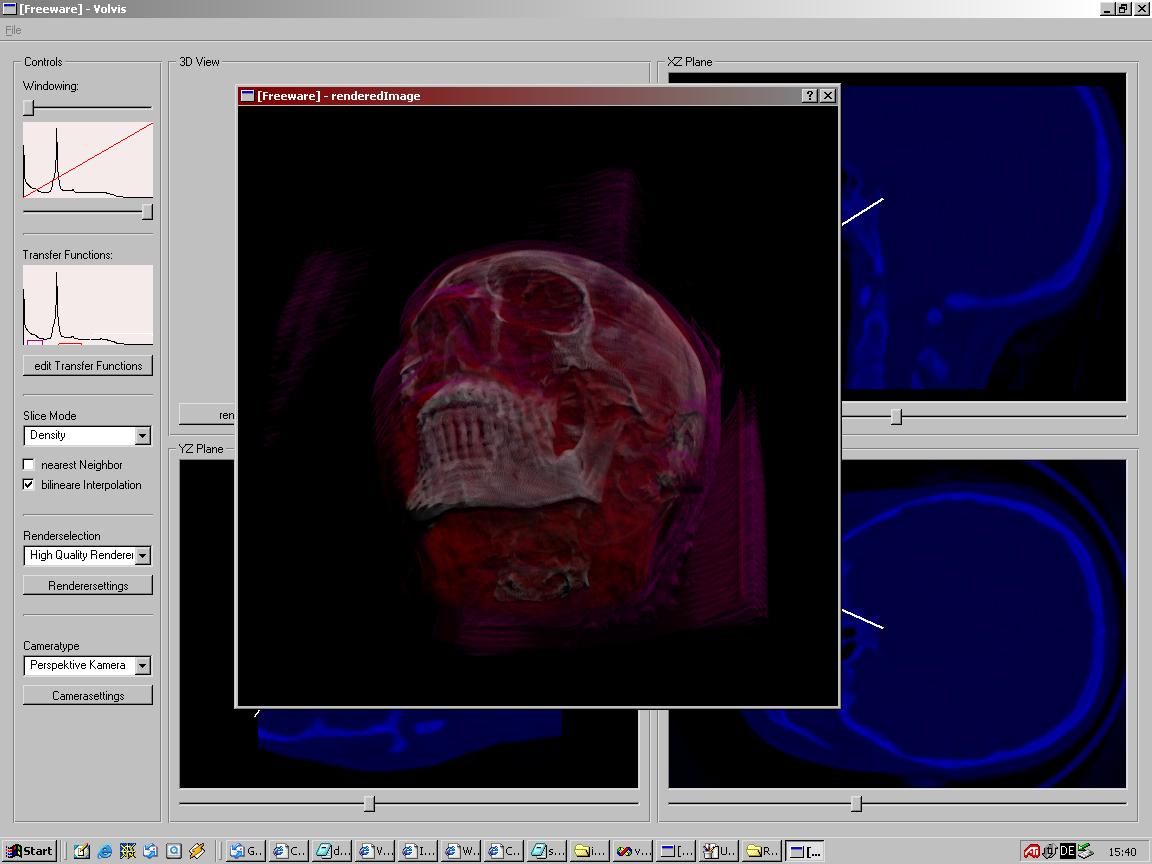Viewport: 1152px width, 864px height.
Task: Uncheck bilineare Interpolation checkbox
Action: 29,485
